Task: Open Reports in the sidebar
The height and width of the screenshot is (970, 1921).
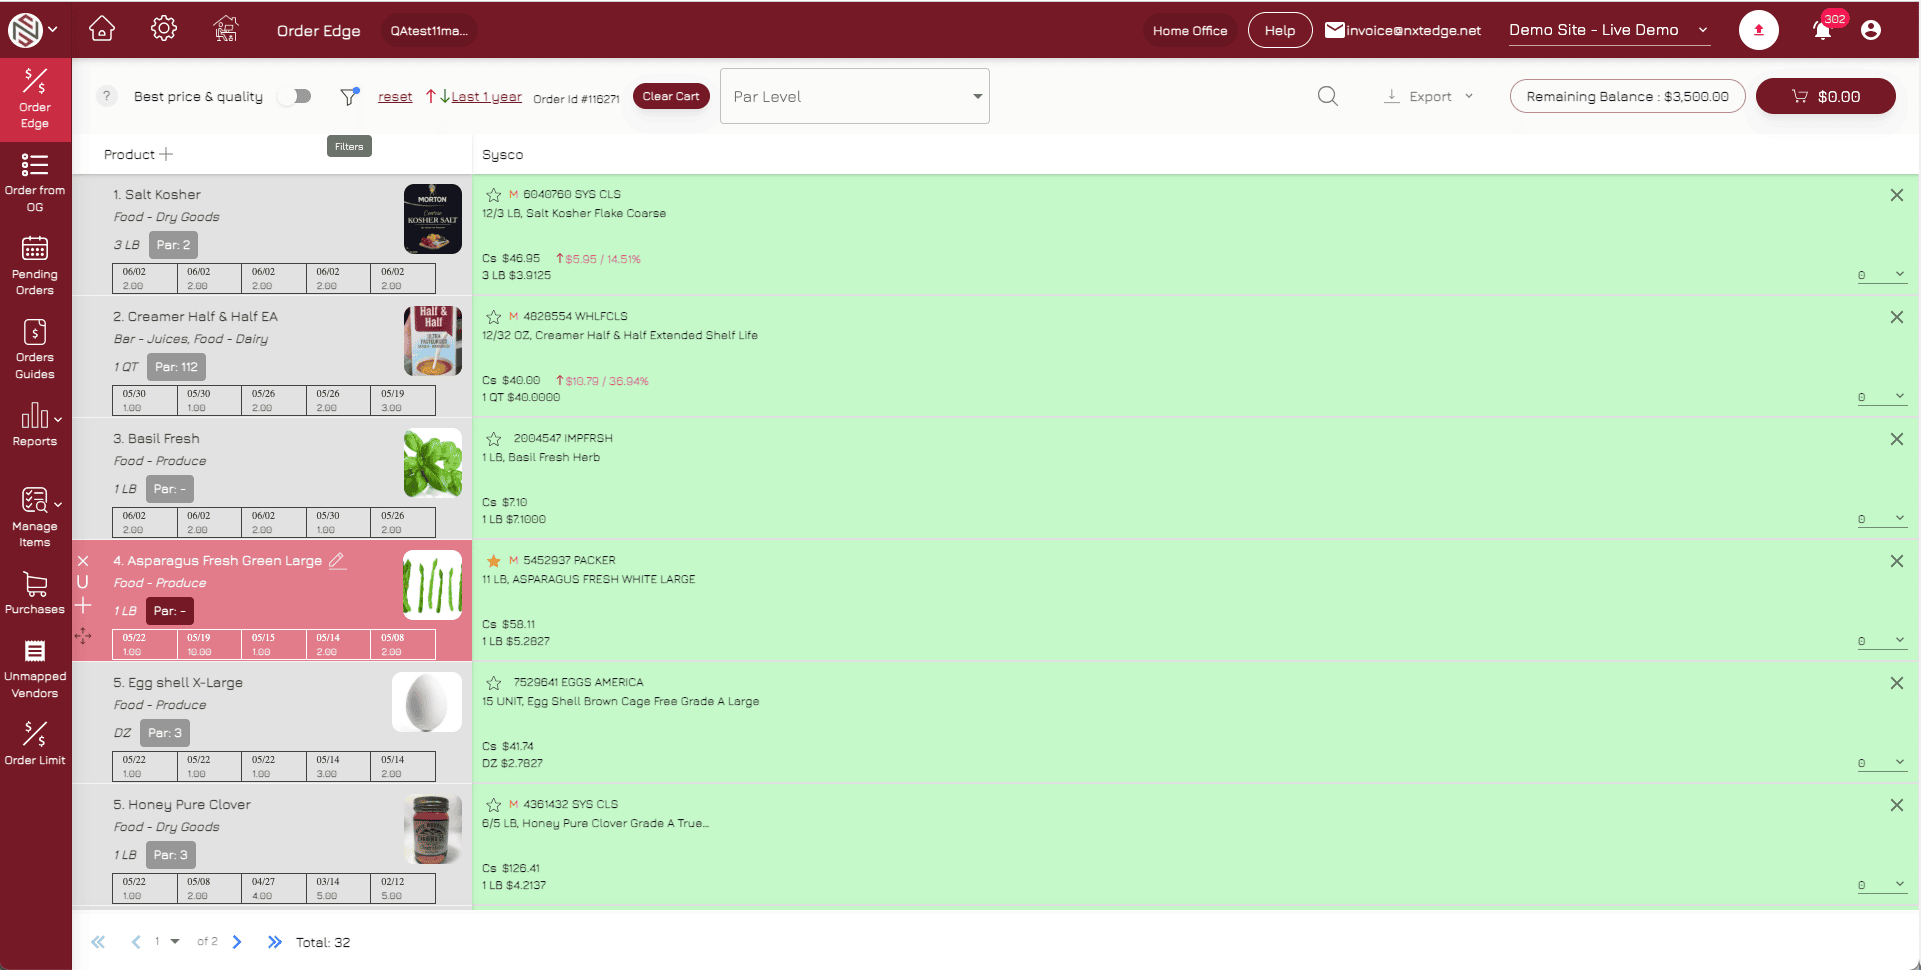Action: (x=35, y=424)
